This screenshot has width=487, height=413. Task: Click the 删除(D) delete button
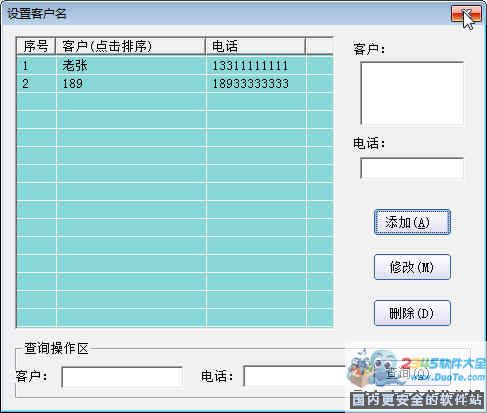tap(412, 313)
